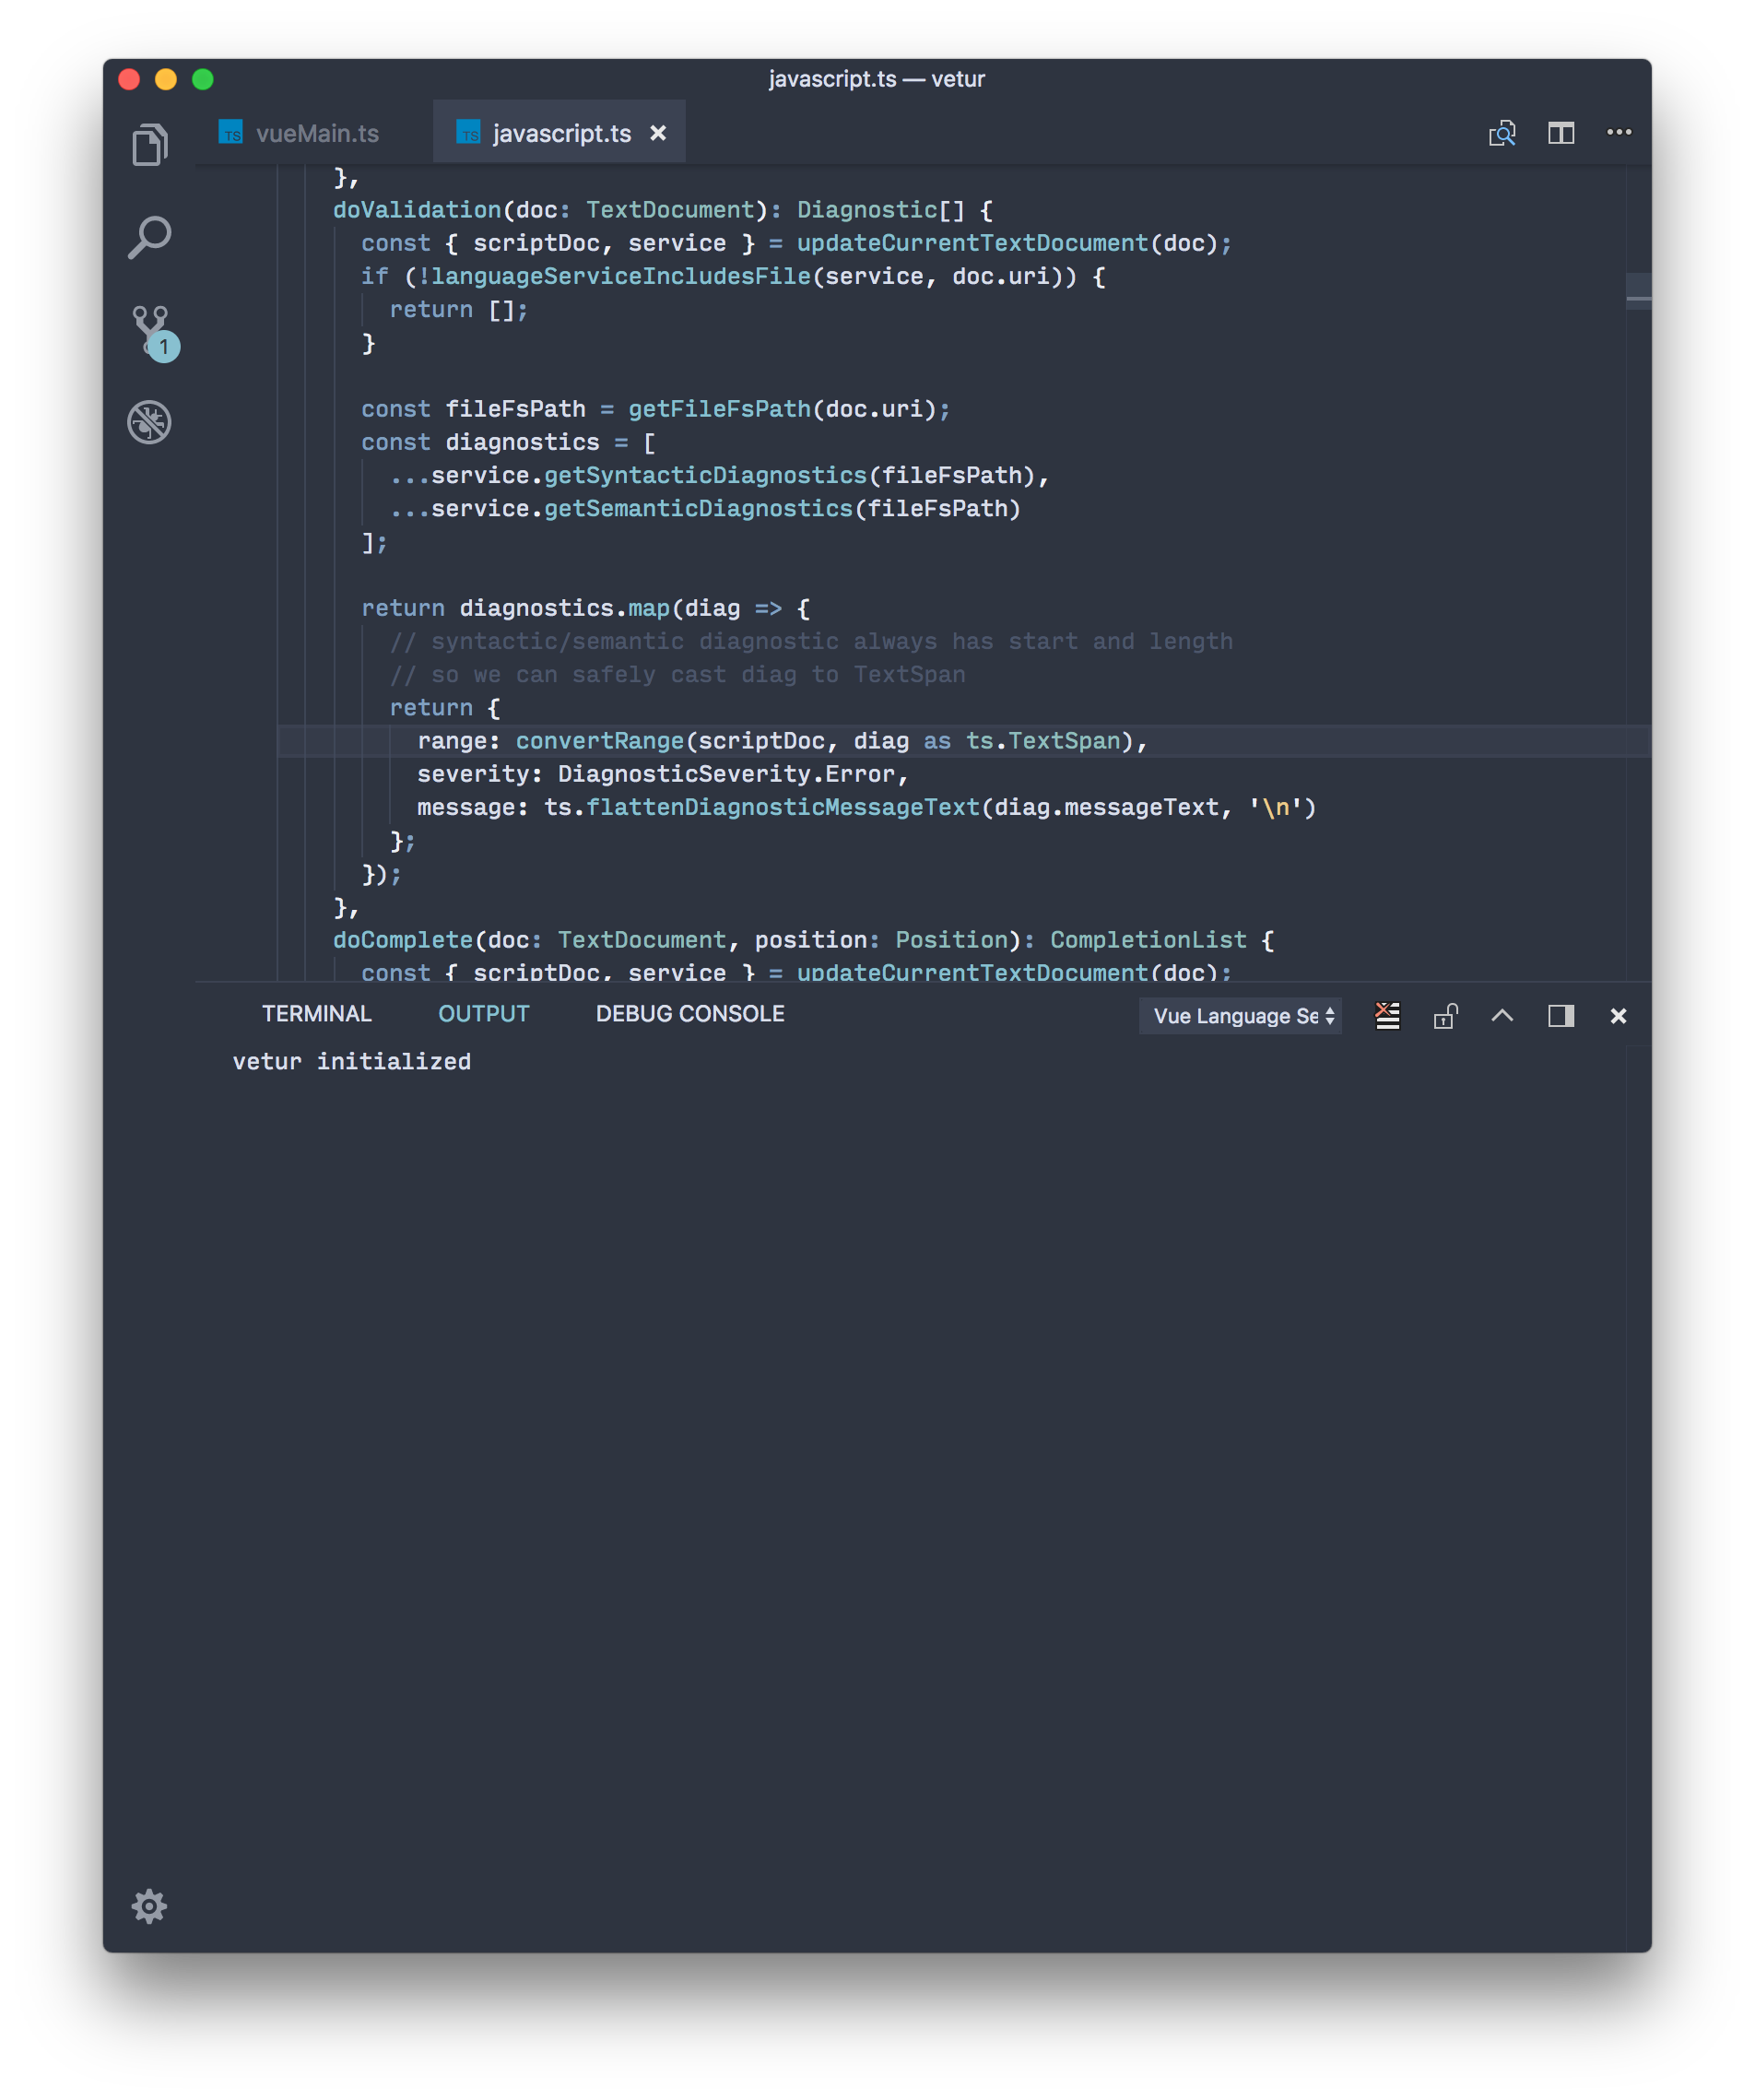Split the editor into two panes
Viewport: 1755px width, 2100px height.
click(1560, 131)
